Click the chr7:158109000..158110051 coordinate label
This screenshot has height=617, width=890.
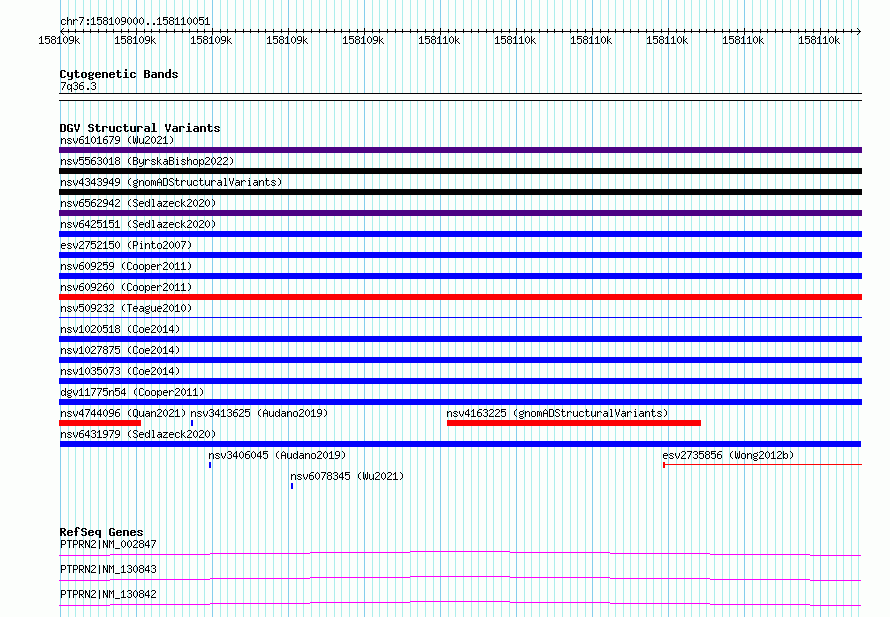135,21
